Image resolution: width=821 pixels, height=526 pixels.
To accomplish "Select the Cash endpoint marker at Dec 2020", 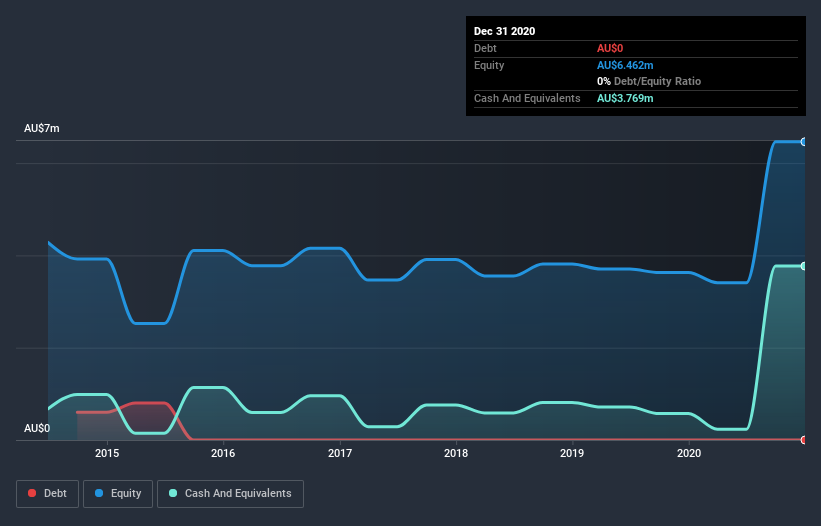I will [804, 266].
